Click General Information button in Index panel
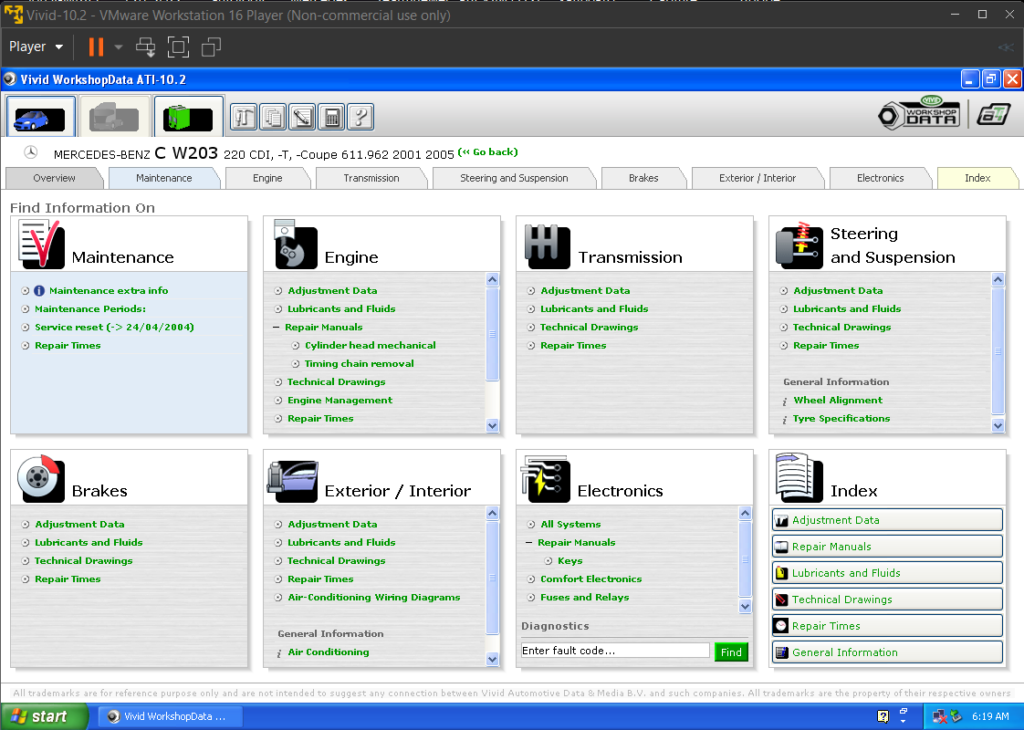The height and width of the screenshot is (730, 1024). [x=888, y=652]
